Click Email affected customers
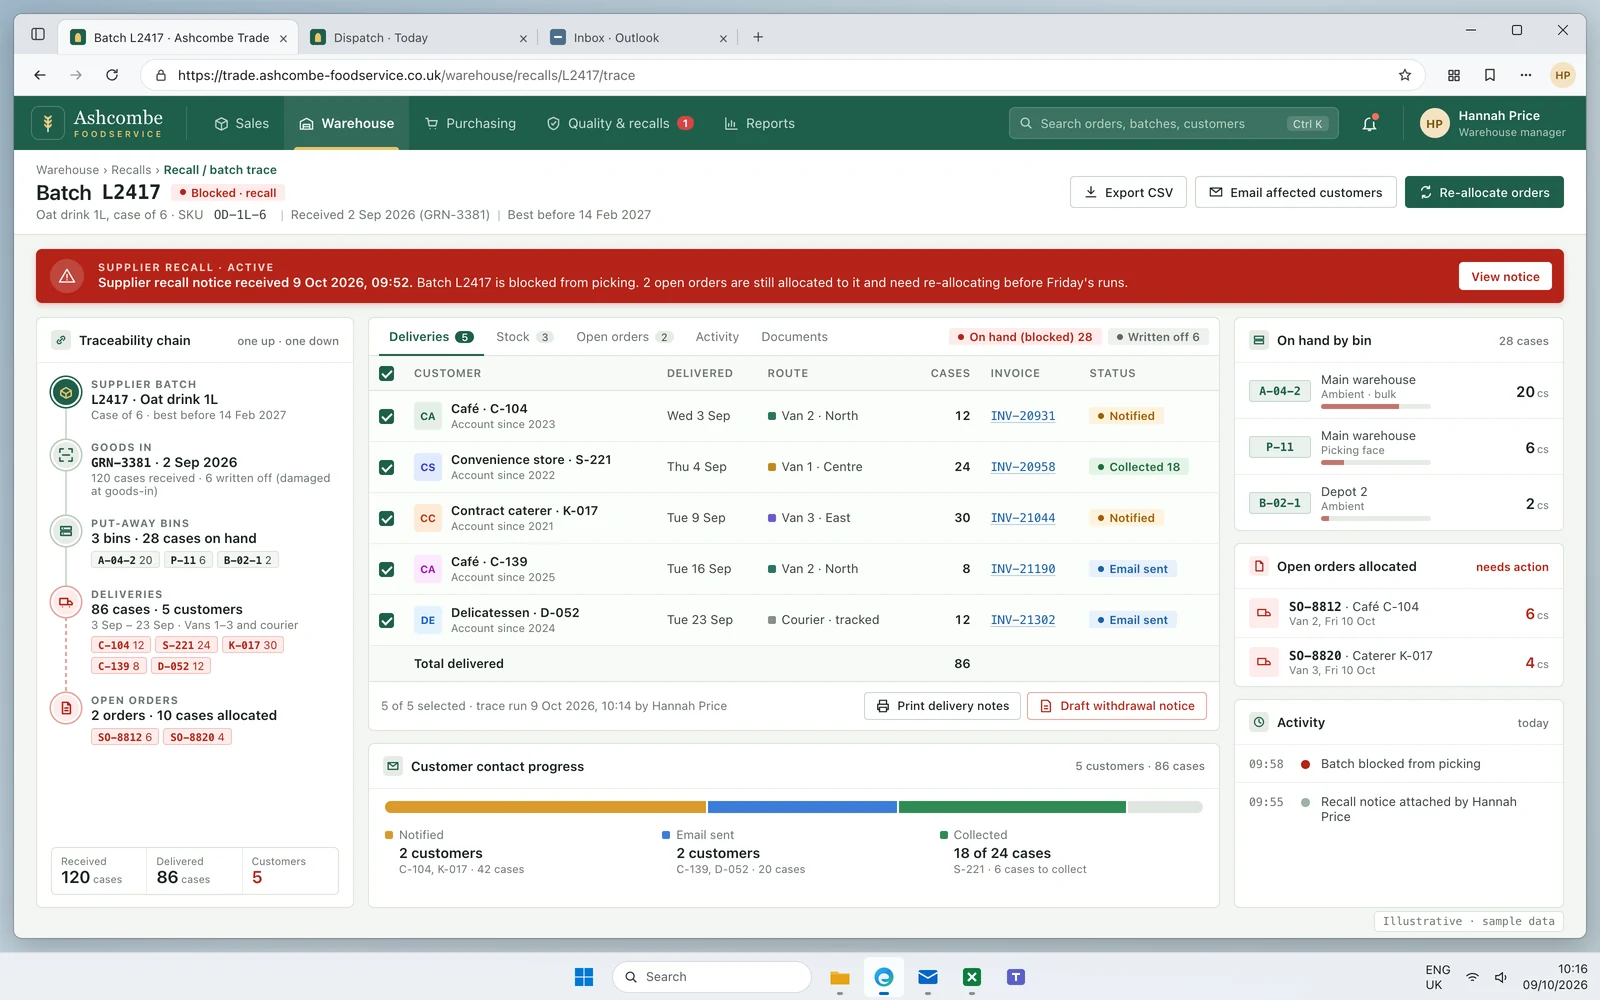The height and width of the screenshot is (1000, 1600). click(x=1296, y=192)
